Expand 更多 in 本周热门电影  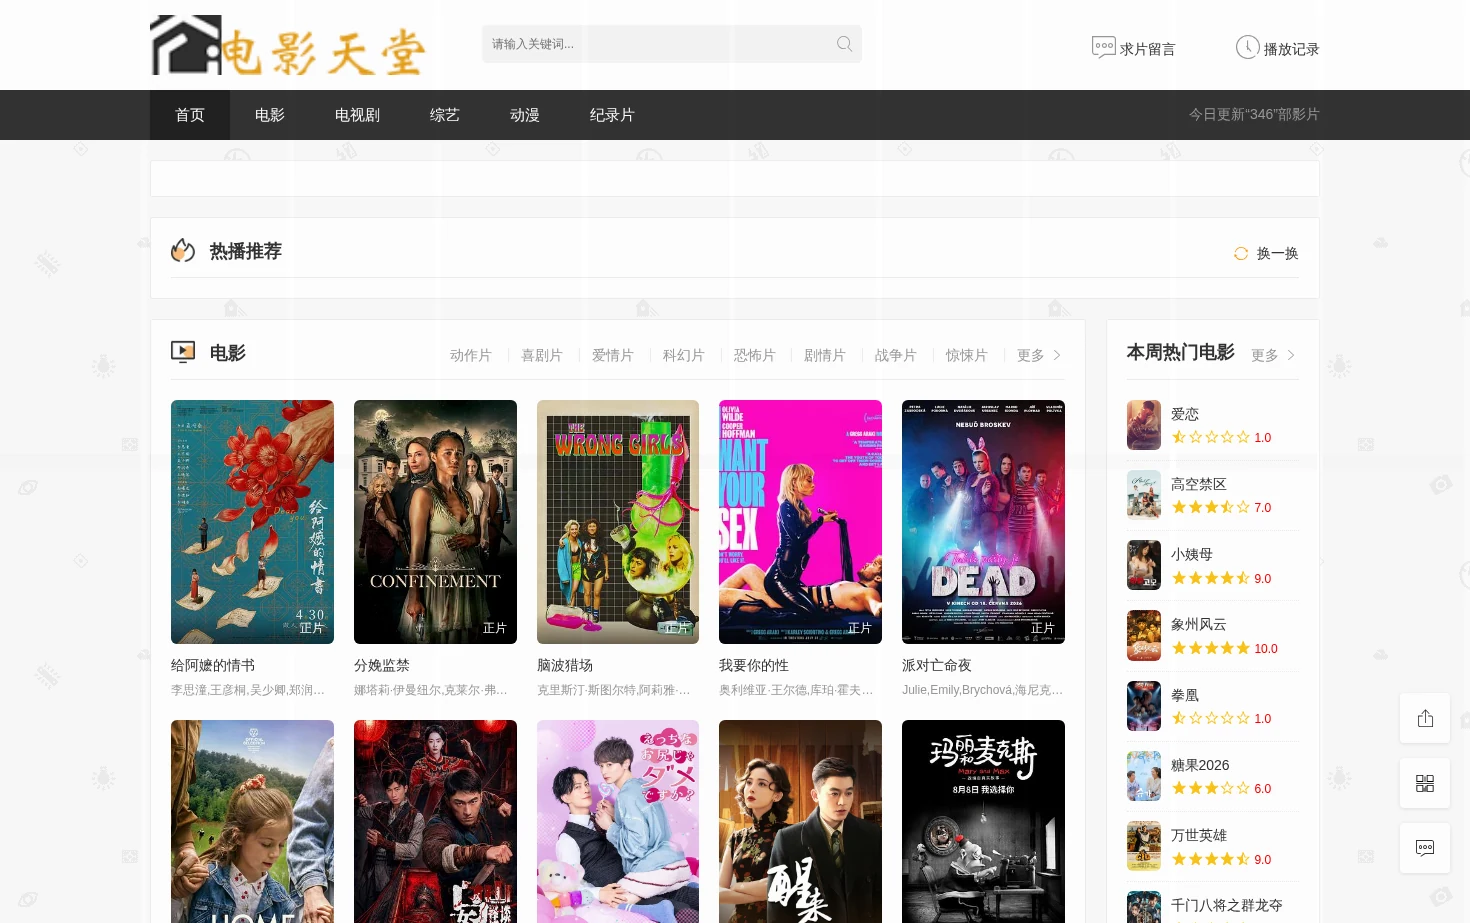click(1273, 355)
